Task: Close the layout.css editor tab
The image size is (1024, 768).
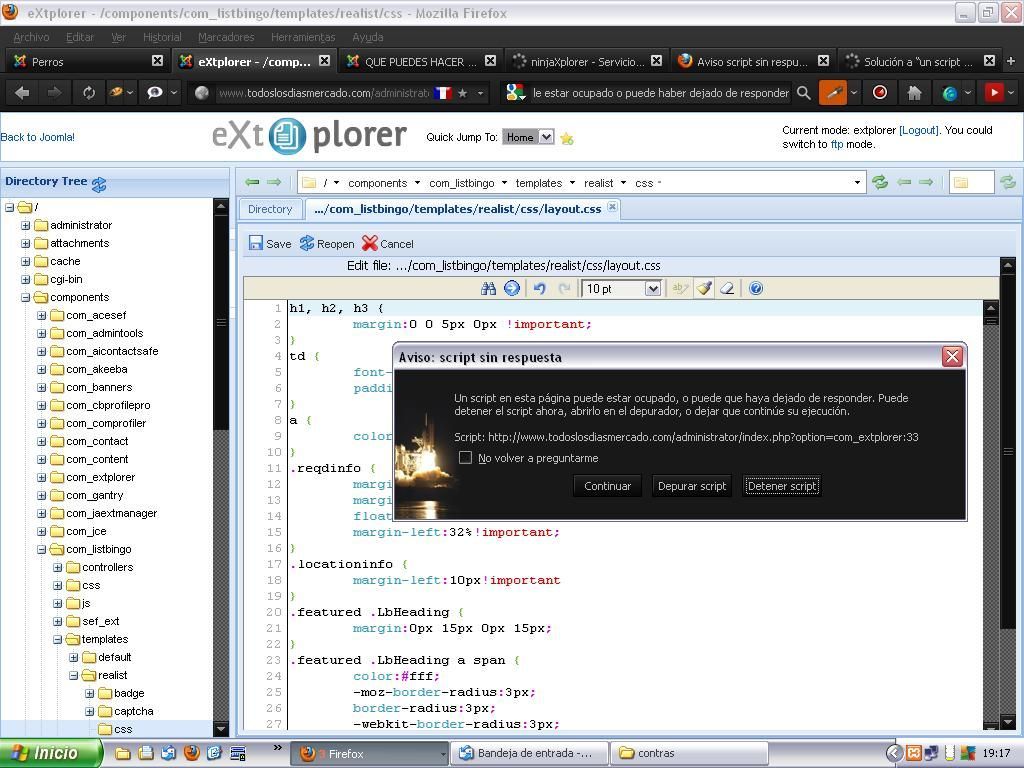Action: click(x=612, y=207)
